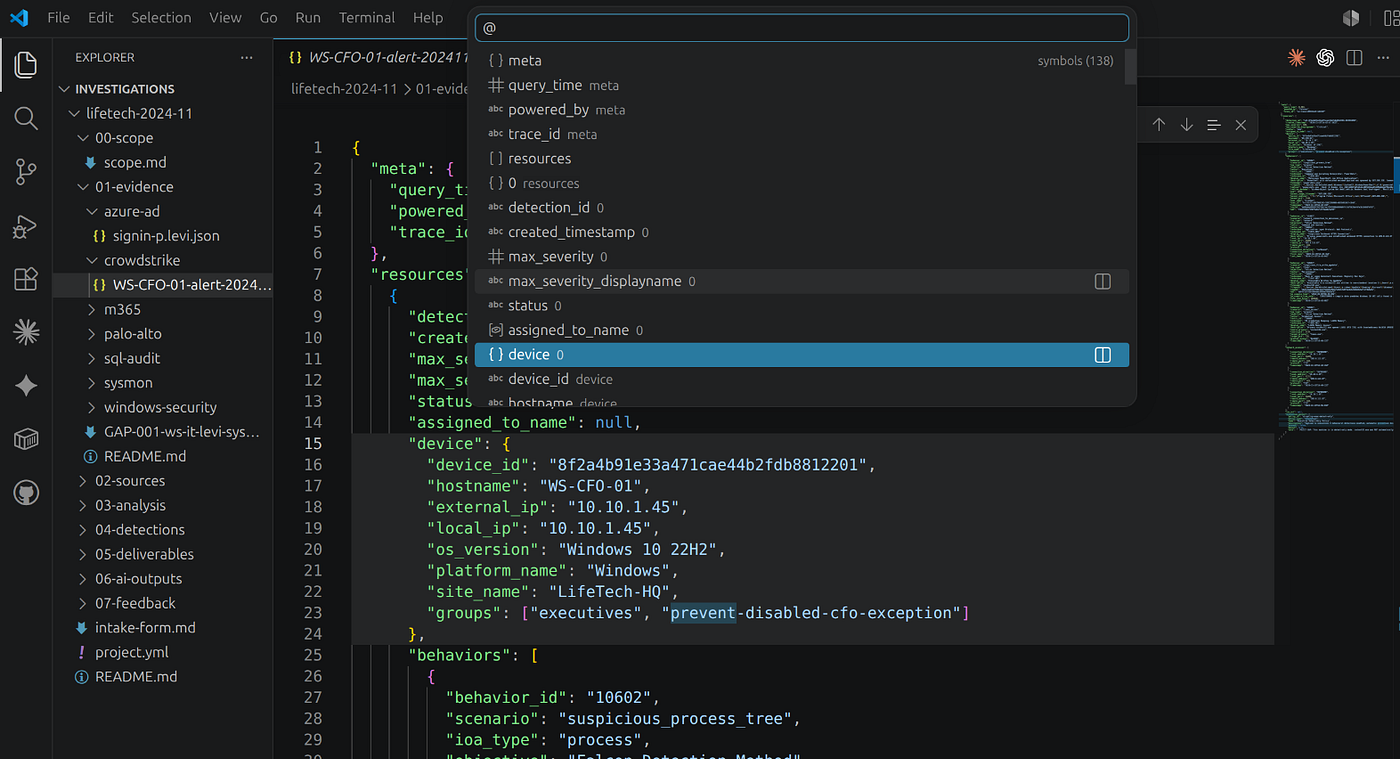Open the Run menu
Image resolution: width=1400 pixels, height=759 pixels.
click(308, 18)
